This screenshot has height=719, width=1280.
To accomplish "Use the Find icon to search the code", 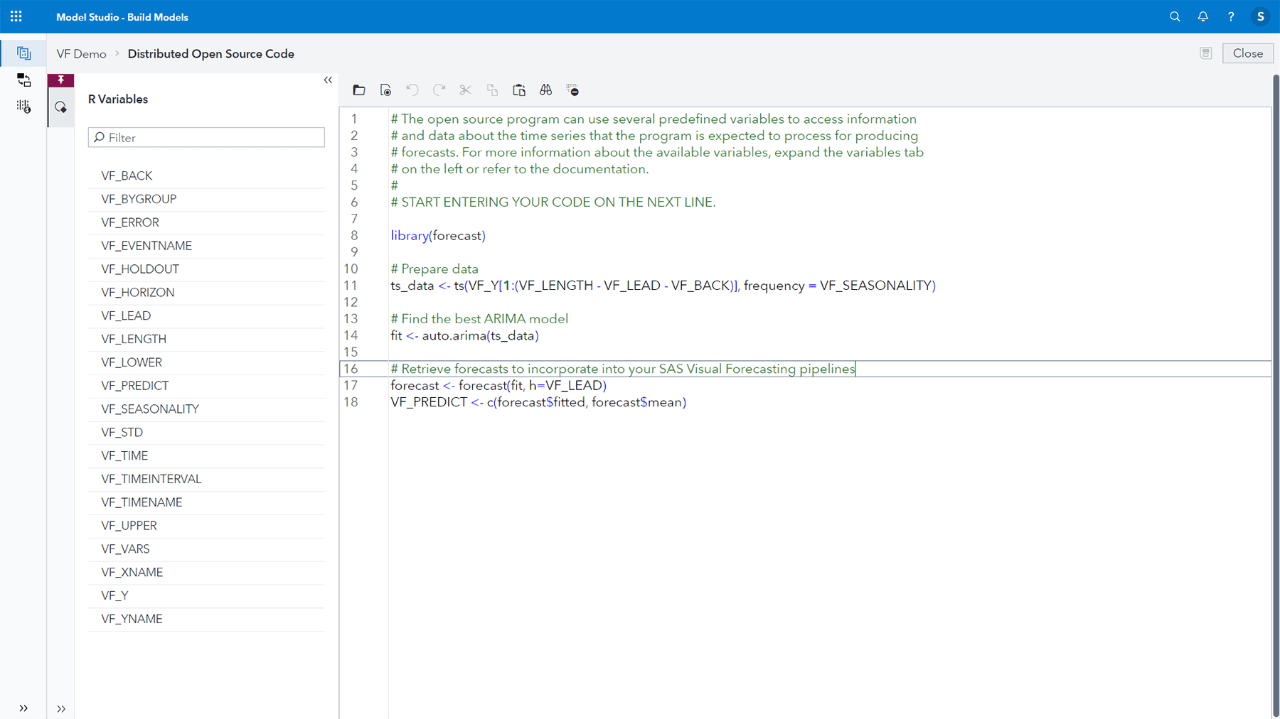I will pyautogui.click(x=546, y=89).
